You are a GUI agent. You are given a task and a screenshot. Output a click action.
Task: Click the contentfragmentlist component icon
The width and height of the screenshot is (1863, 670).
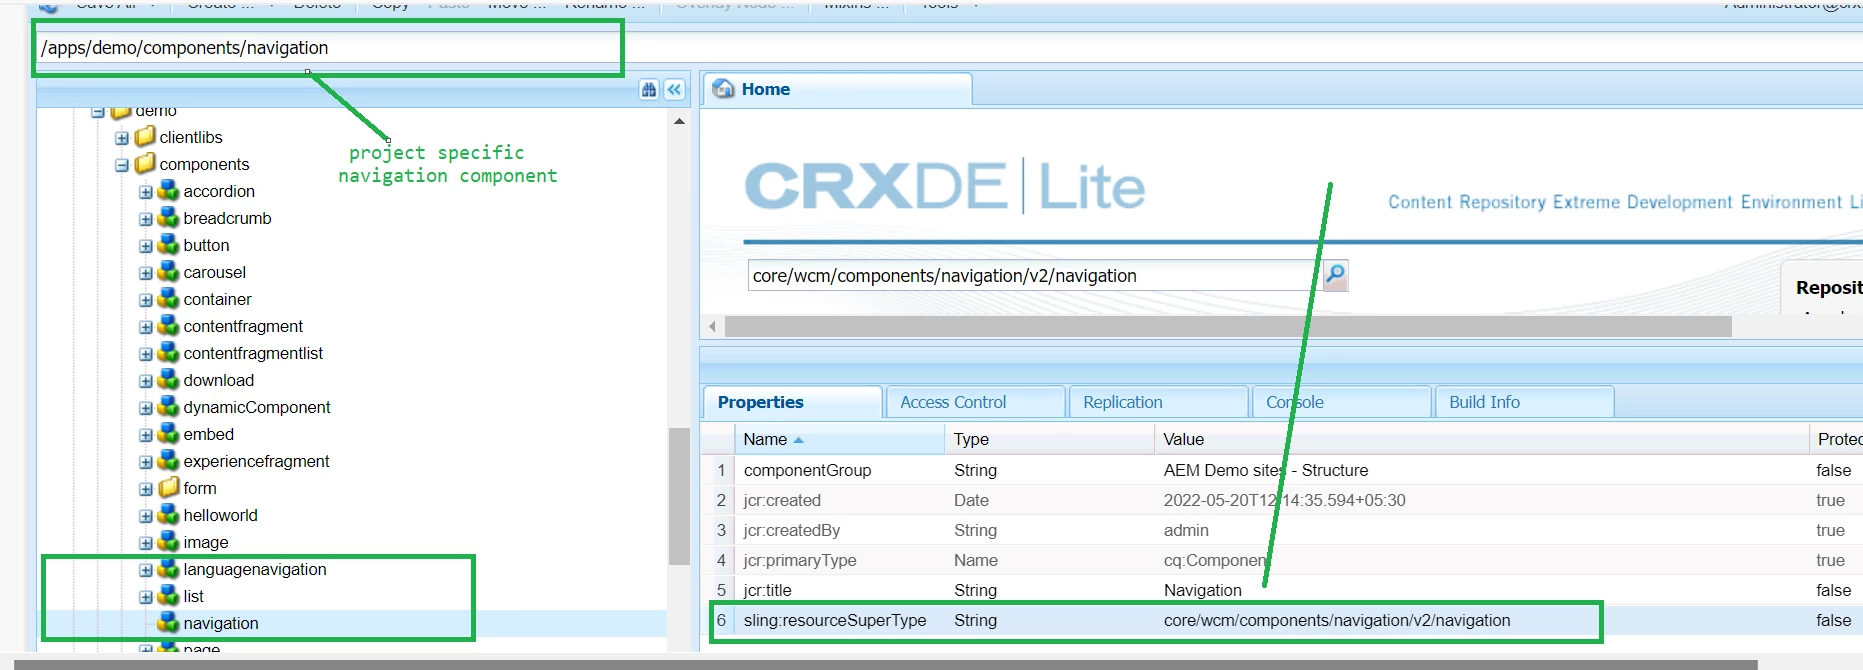coord(168,353)
